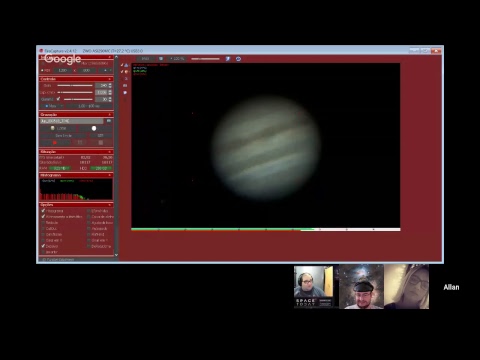
Task: Click the round blue icon in preview toolbar
Action: tap(238, 59)
